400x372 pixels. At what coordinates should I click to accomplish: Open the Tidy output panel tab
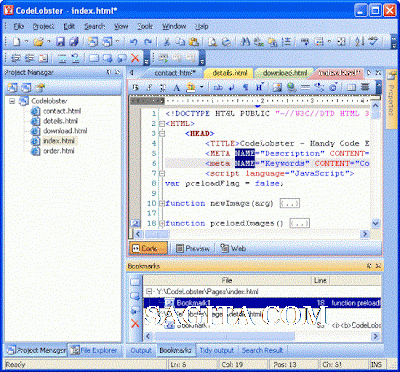click(x=217, y=350)
